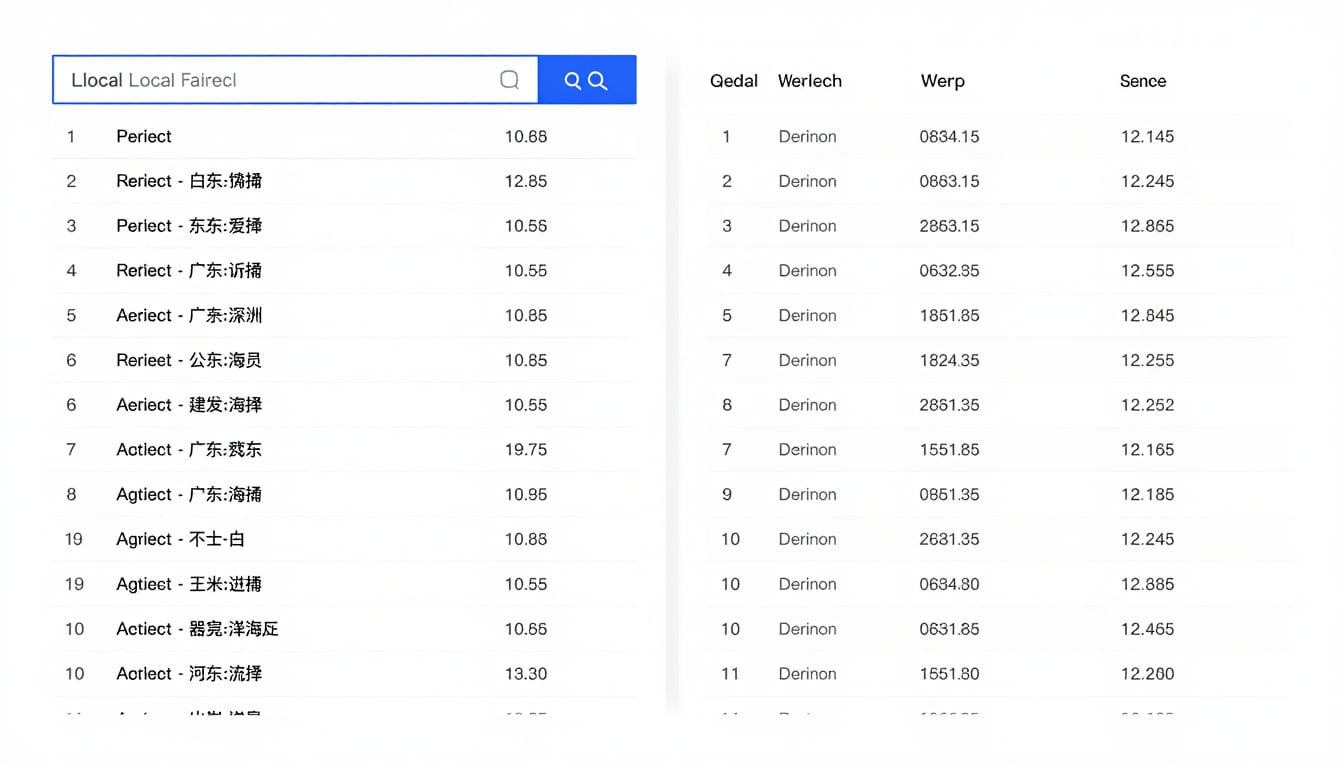Click the Sence value 12.165
Screen dimensions: 1344x768
pyautogui.click(x=1147, y=450)
